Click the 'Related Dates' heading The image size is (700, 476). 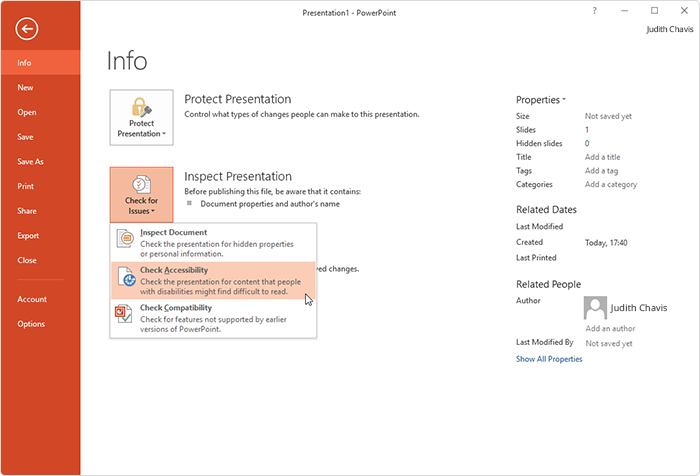click(x=546, y=209)
